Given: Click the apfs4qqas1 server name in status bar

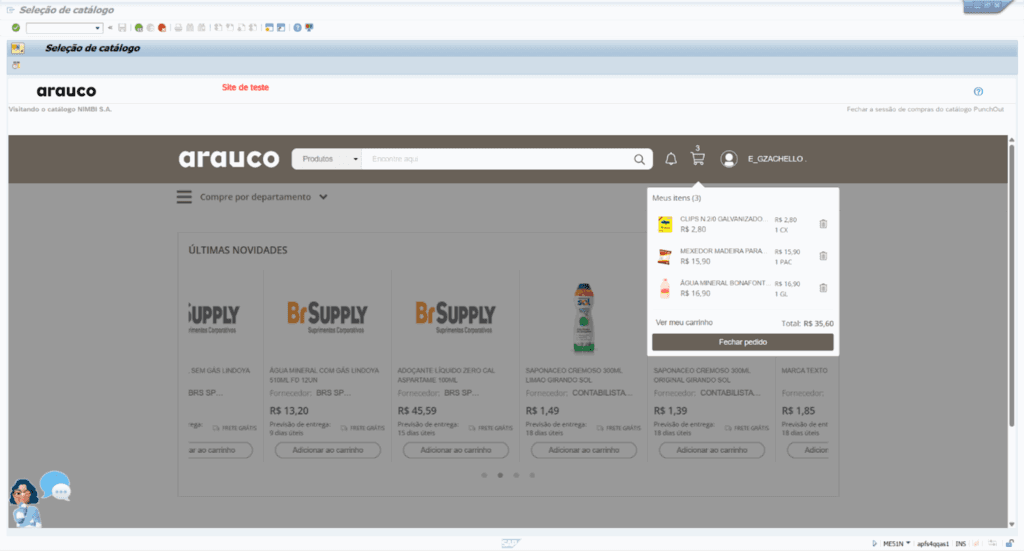Looking at the screenshot, I should pos(933,543).
